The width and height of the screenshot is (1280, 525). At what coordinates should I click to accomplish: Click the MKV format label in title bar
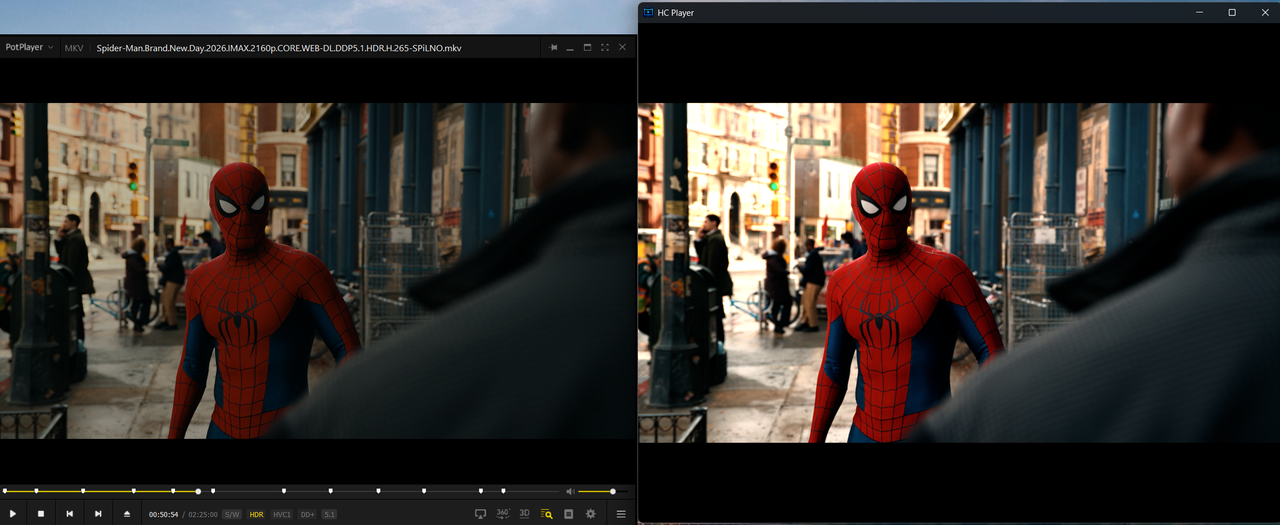(x=74, y=48)
